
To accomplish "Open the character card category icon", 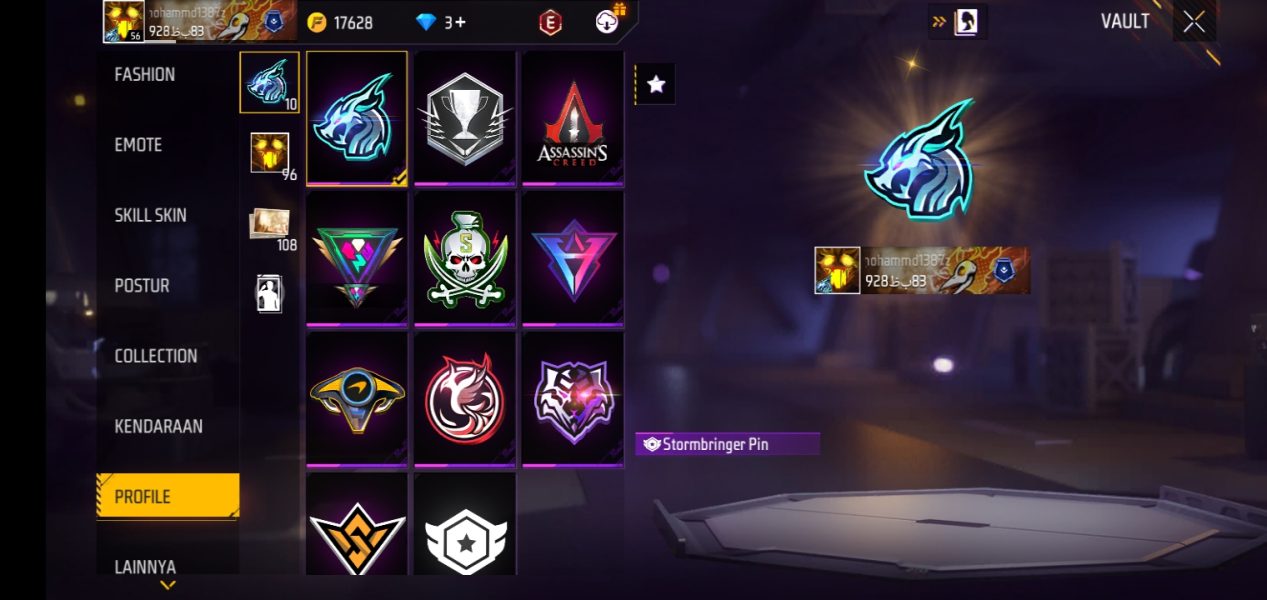I will [269, 294].
